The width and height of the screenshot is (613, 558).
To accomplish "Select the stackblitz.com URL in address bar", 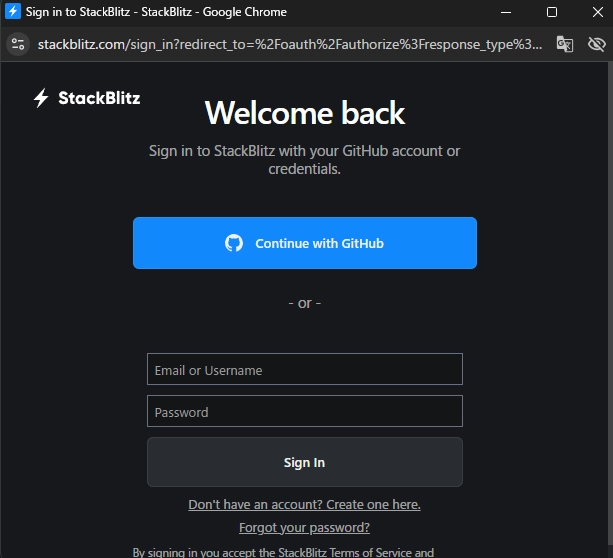I will [290, 44].
